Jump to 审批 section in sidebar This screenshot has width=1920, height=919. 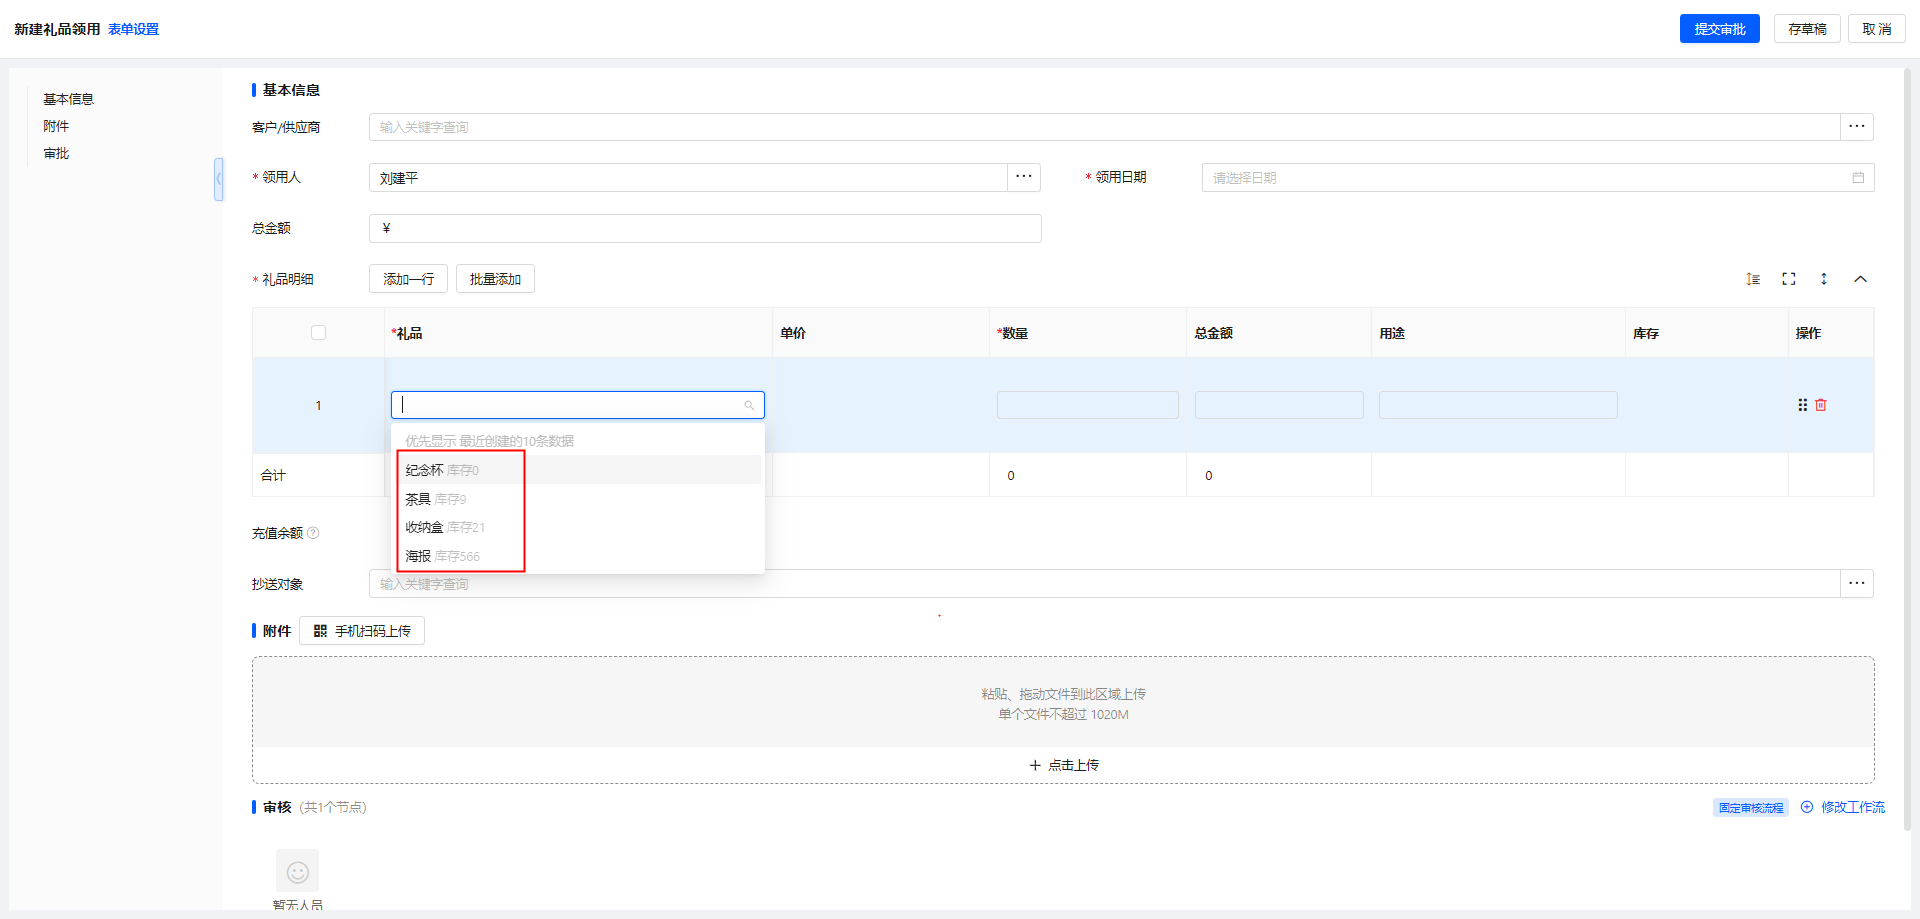[x=56, y=153]
